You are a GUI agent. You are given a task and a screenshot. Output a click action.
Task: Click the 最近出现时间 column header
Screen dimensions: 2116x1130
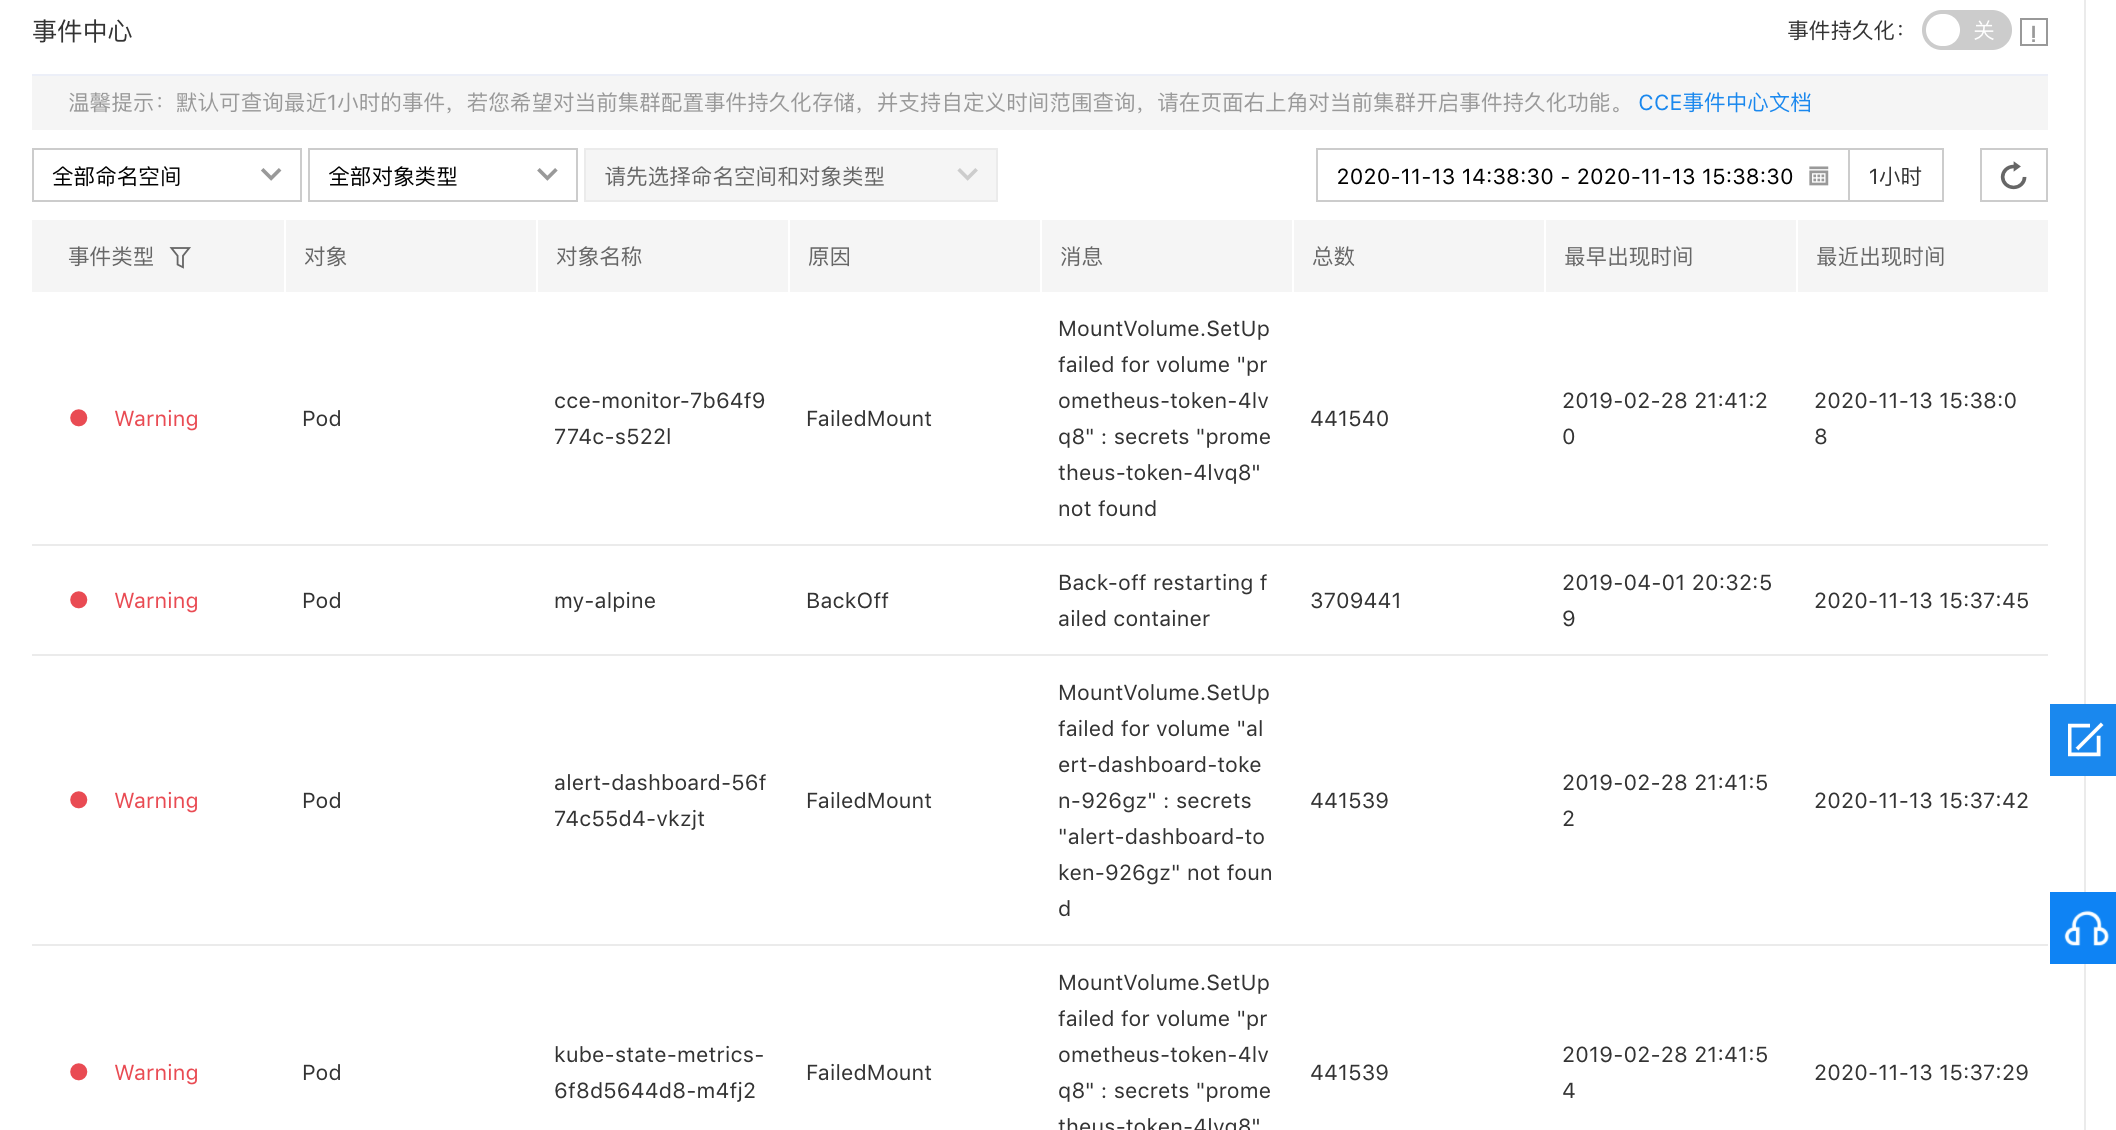tap(1879, 257)
